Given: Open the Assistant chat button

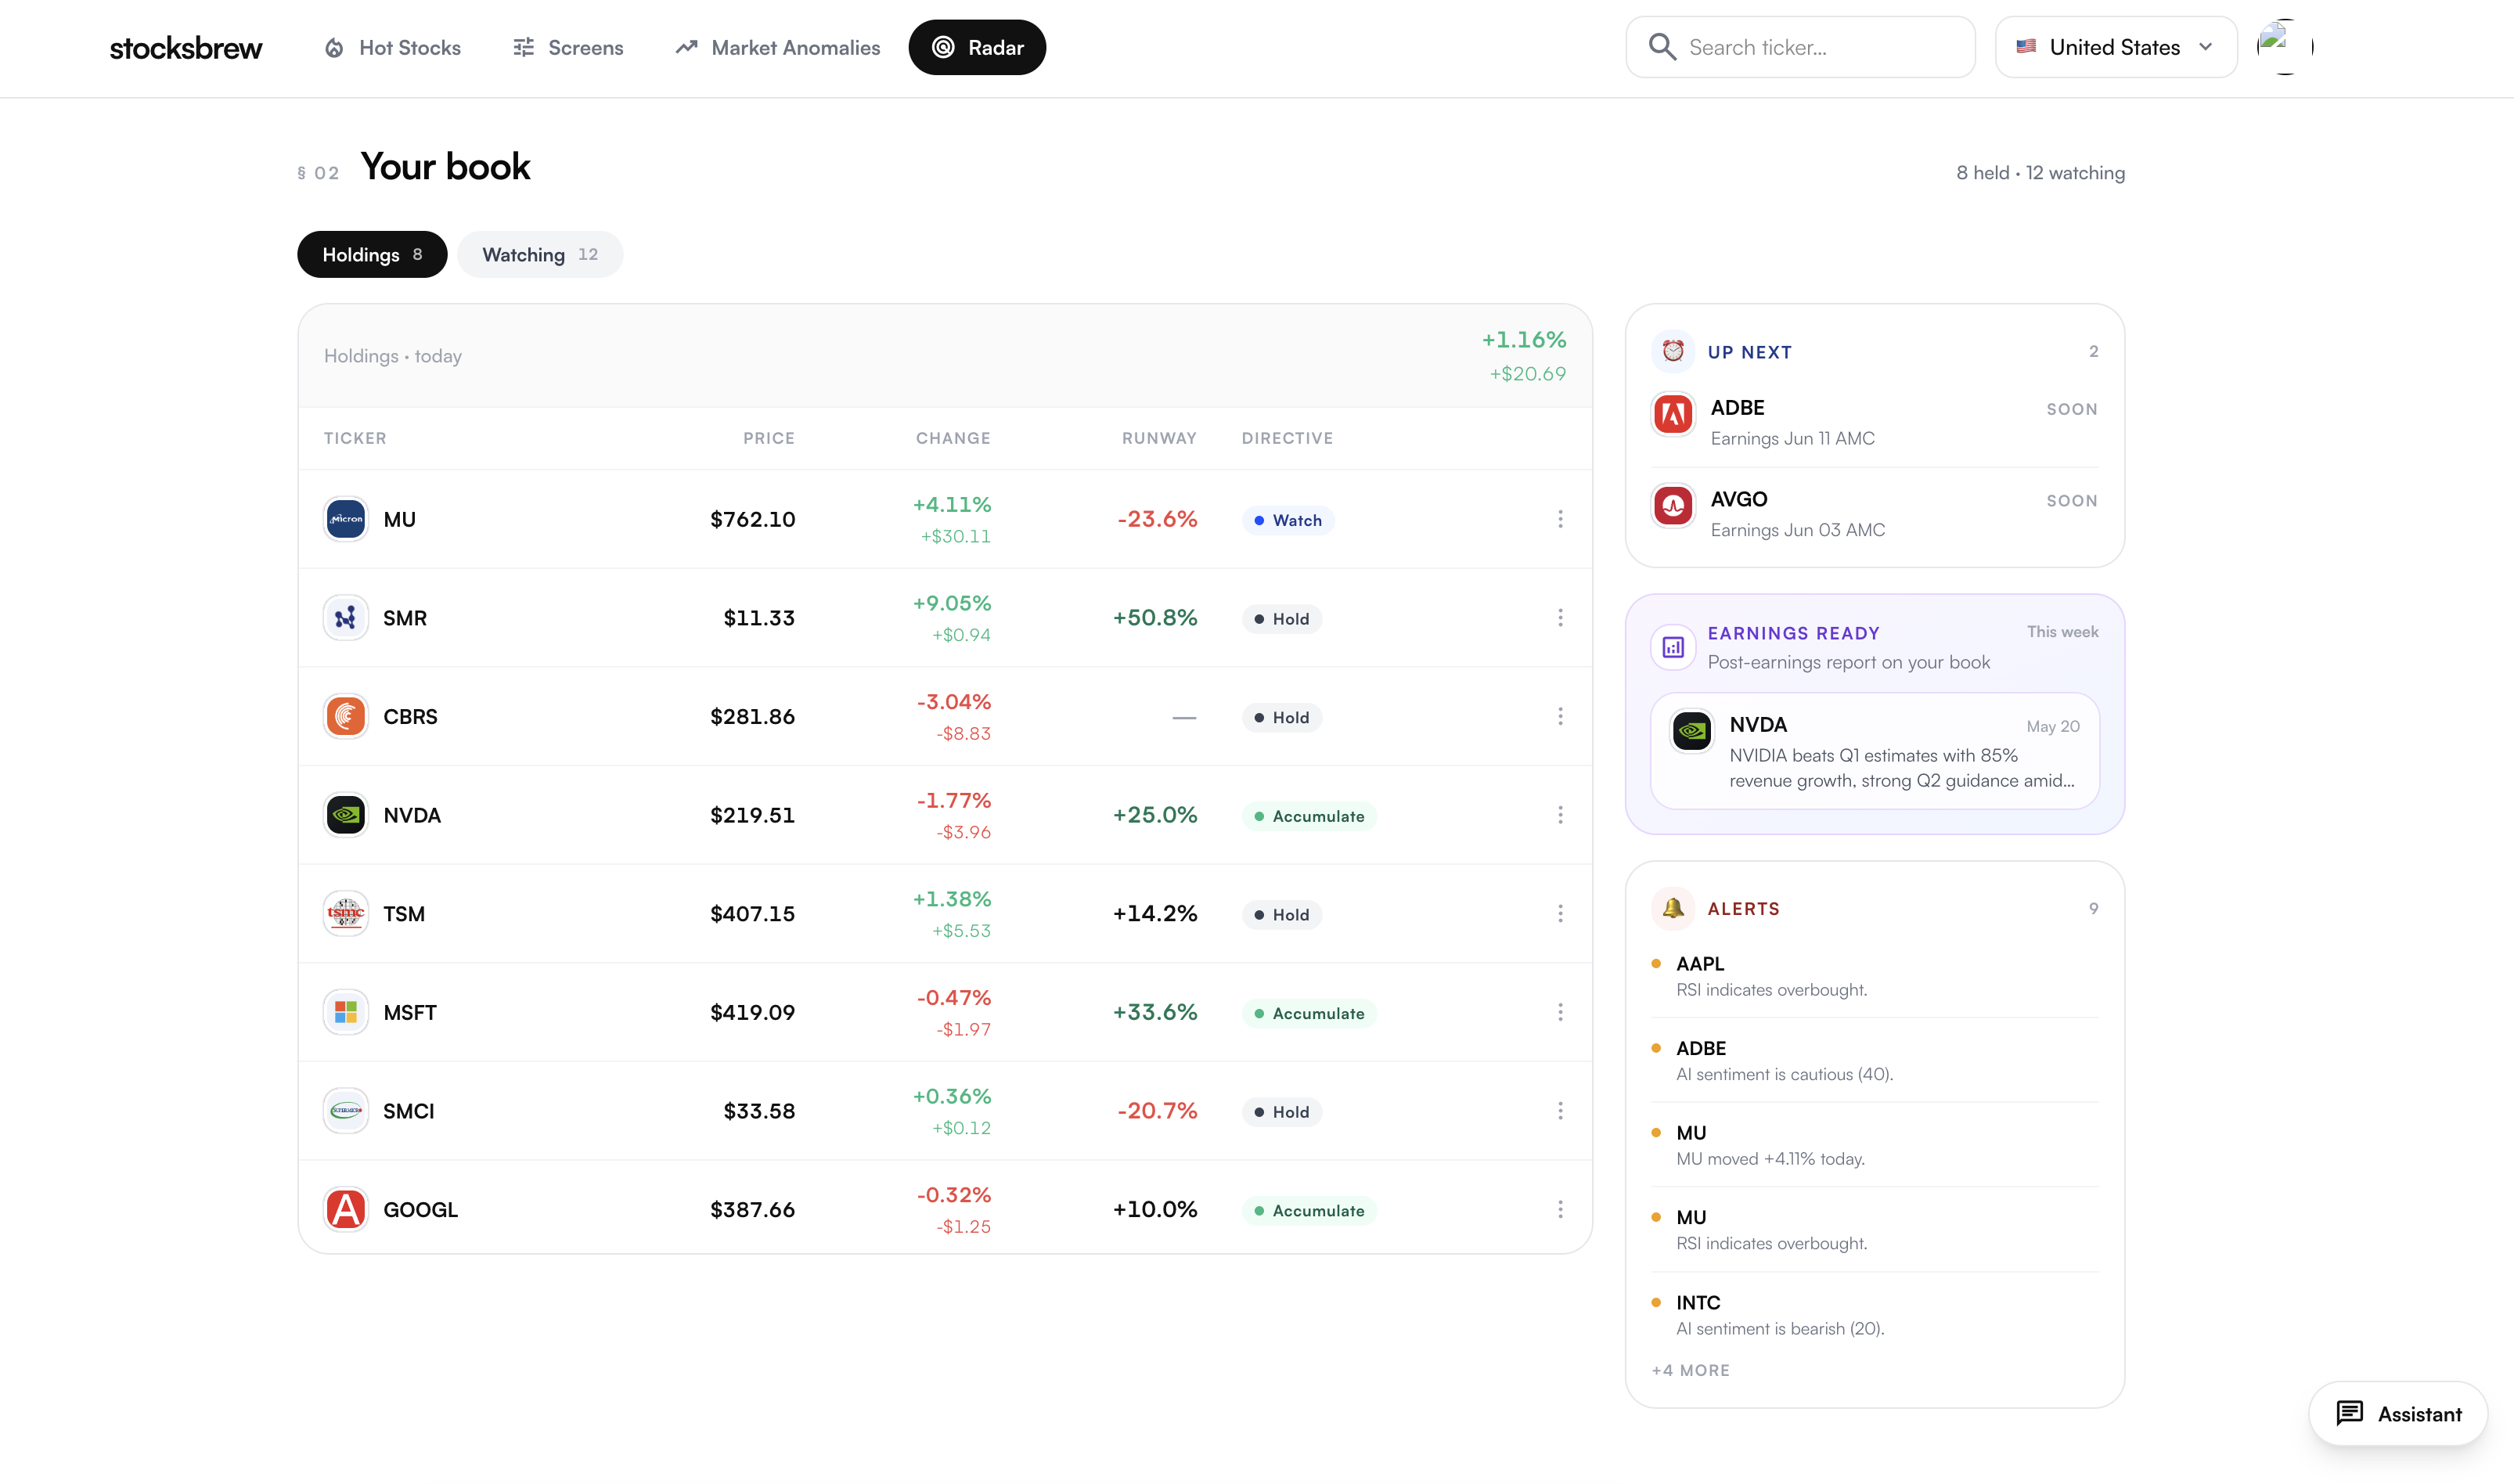Looking at the screenshot, I should tap(2398, 1414).
